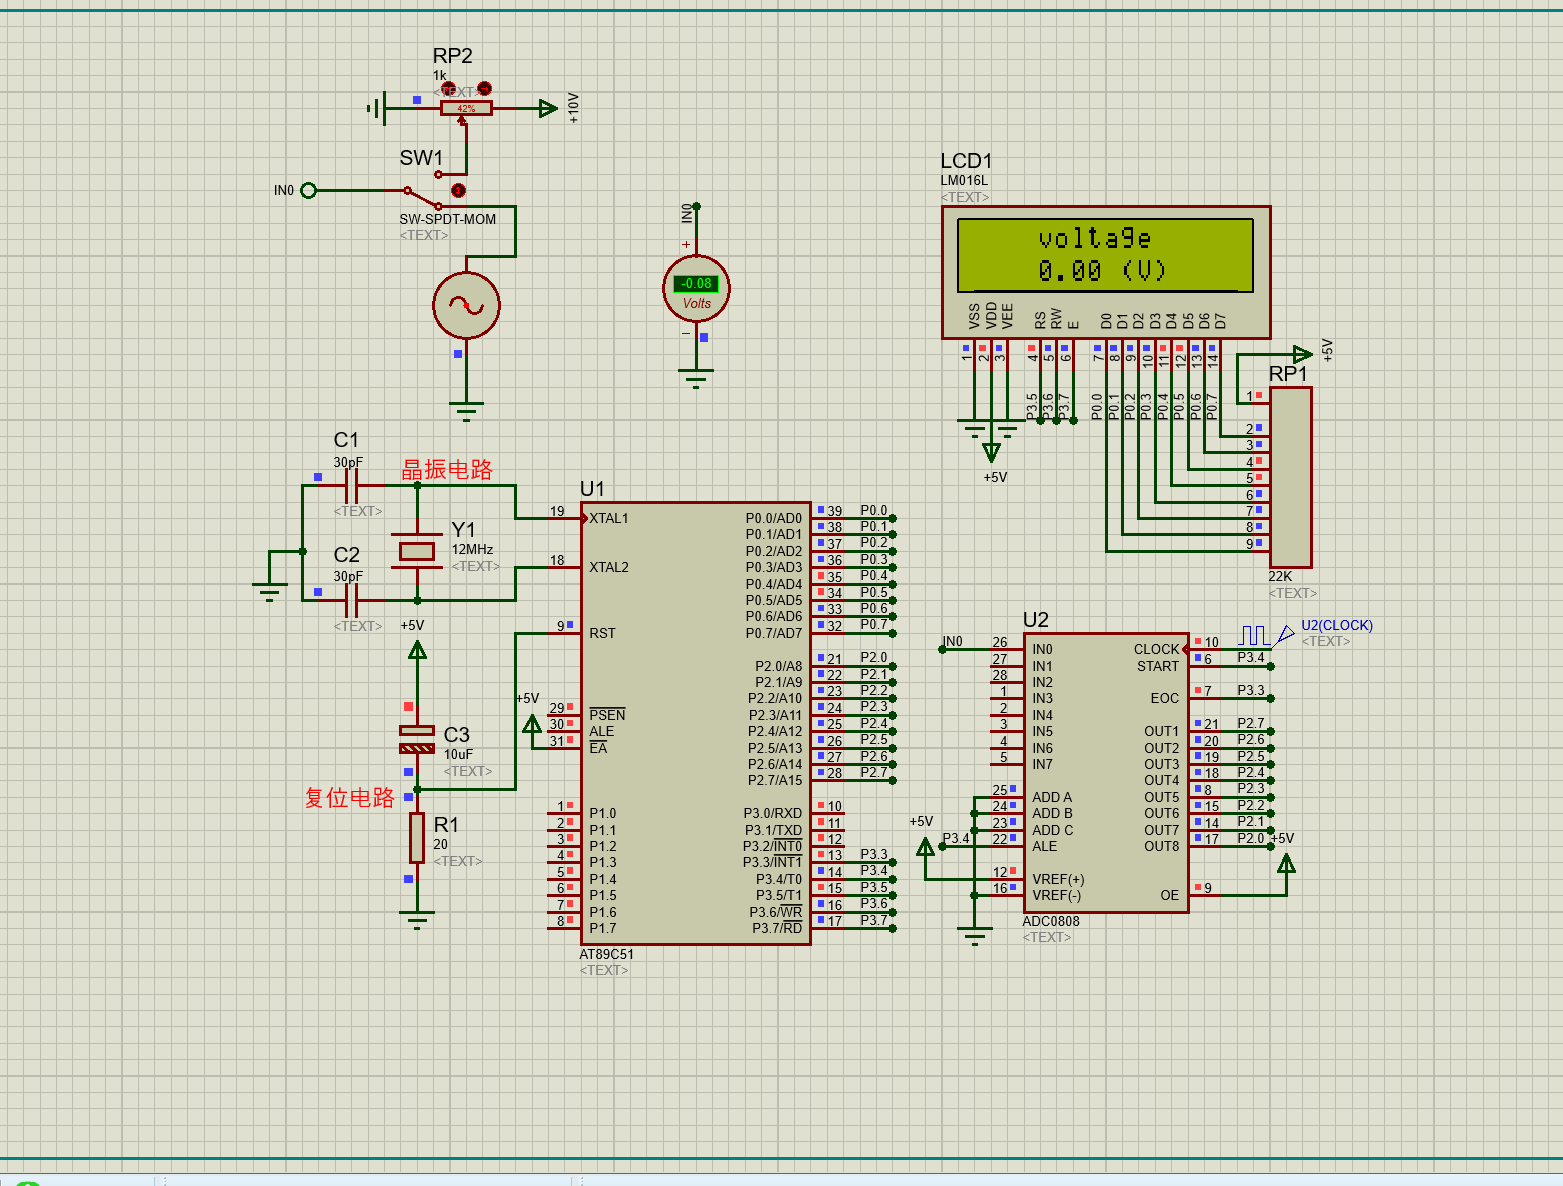Viewport: 1563px width, 1186px height.
Task: Click the red label 复位电路
Action: click(350, 797)
